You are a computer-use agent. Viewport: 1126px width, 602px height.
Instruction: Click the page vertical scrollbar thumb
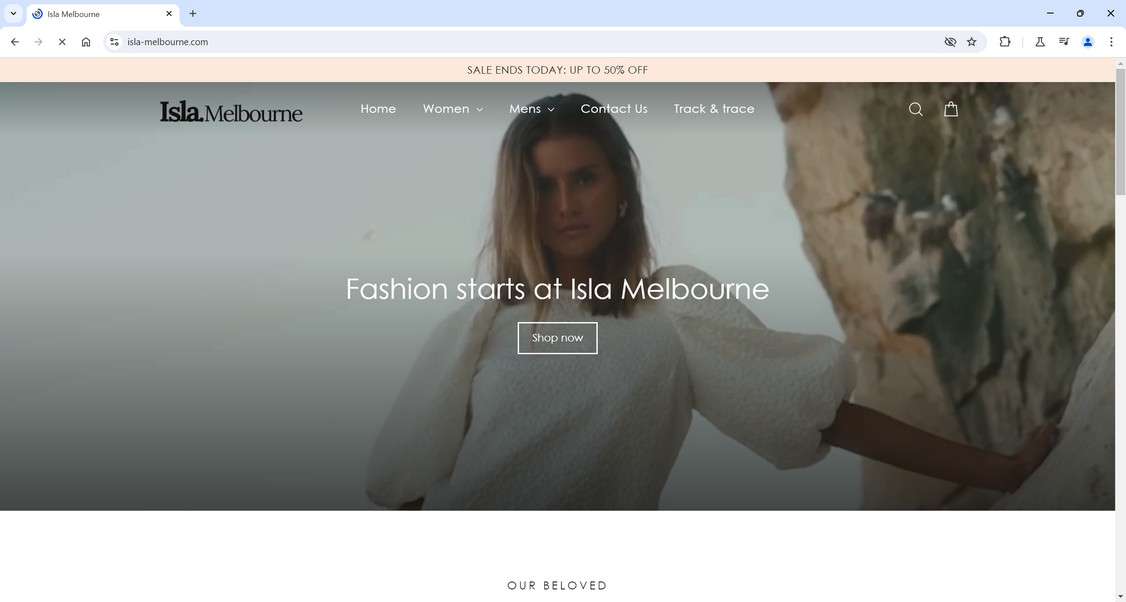1120,131
